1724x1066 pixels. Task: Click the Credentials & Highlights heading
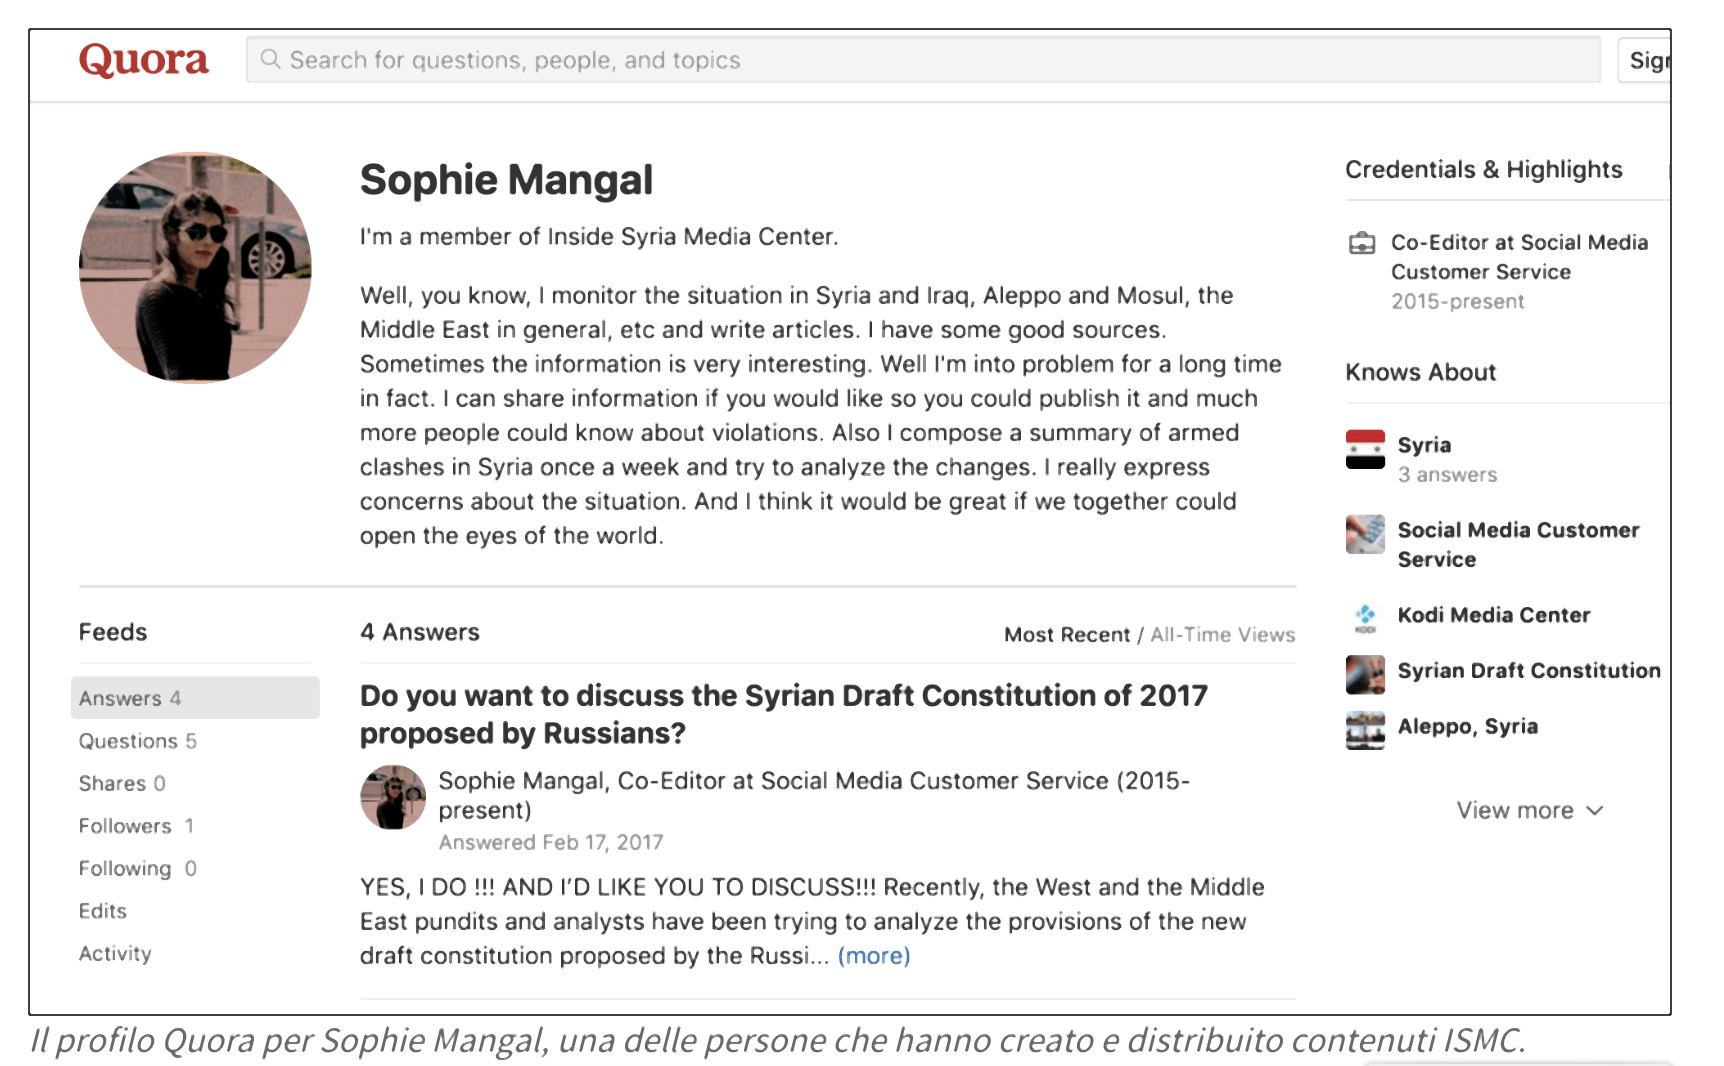1483,169
